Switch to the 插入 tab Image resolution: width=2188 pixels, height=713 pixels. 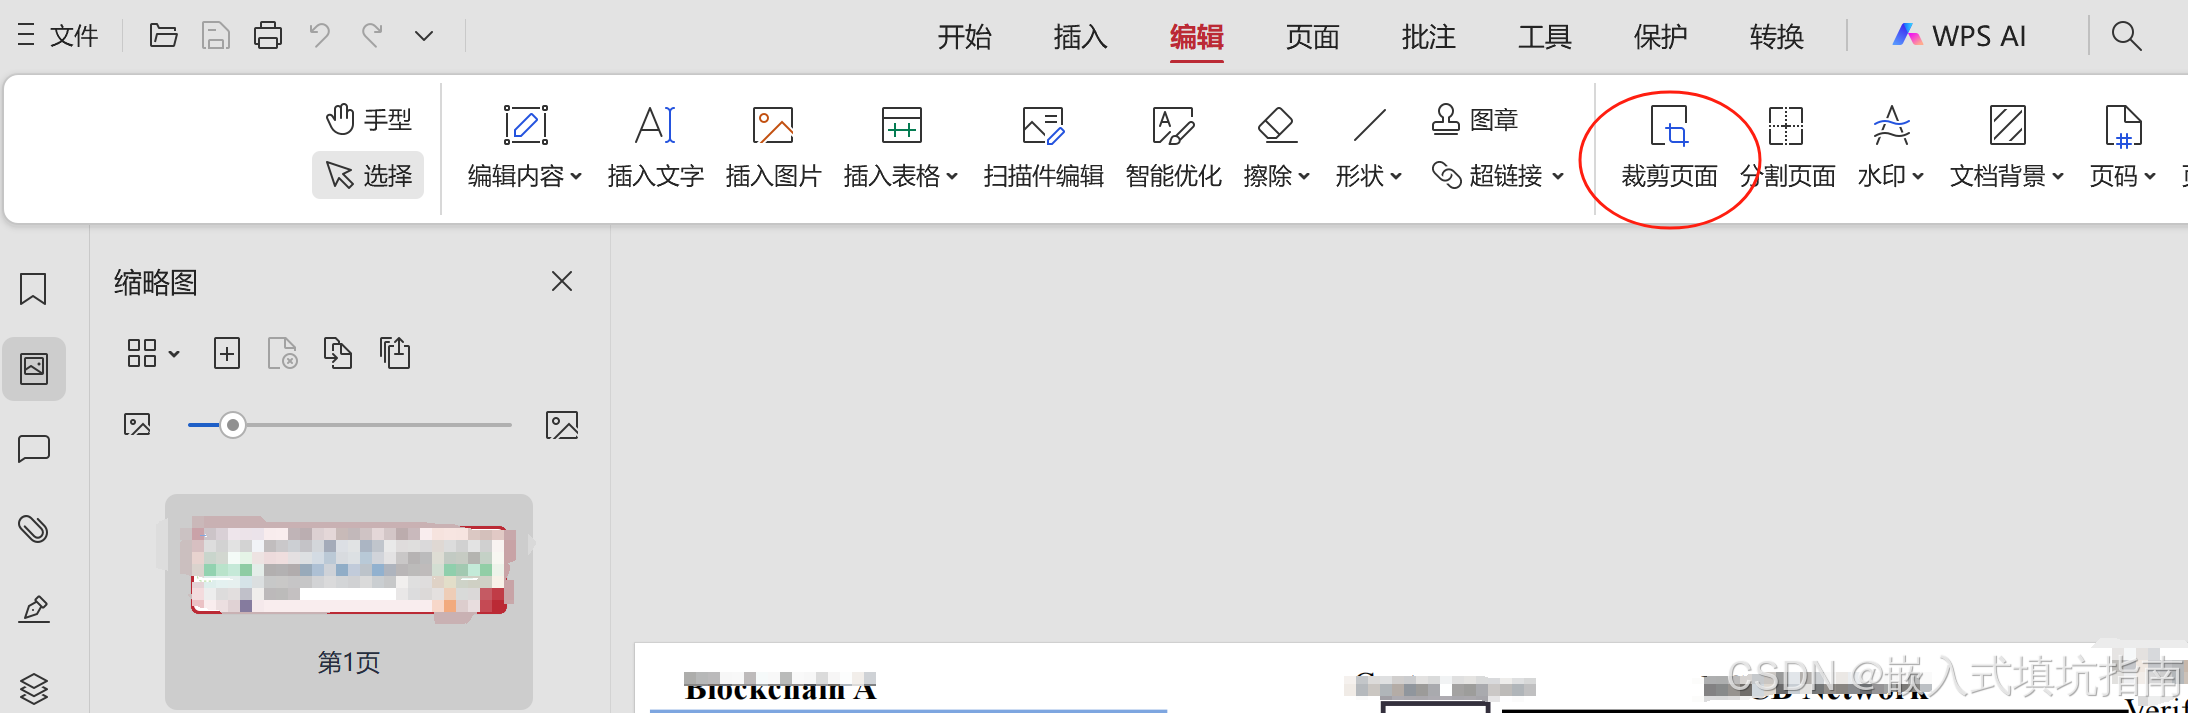click(x=1081, y=37)
